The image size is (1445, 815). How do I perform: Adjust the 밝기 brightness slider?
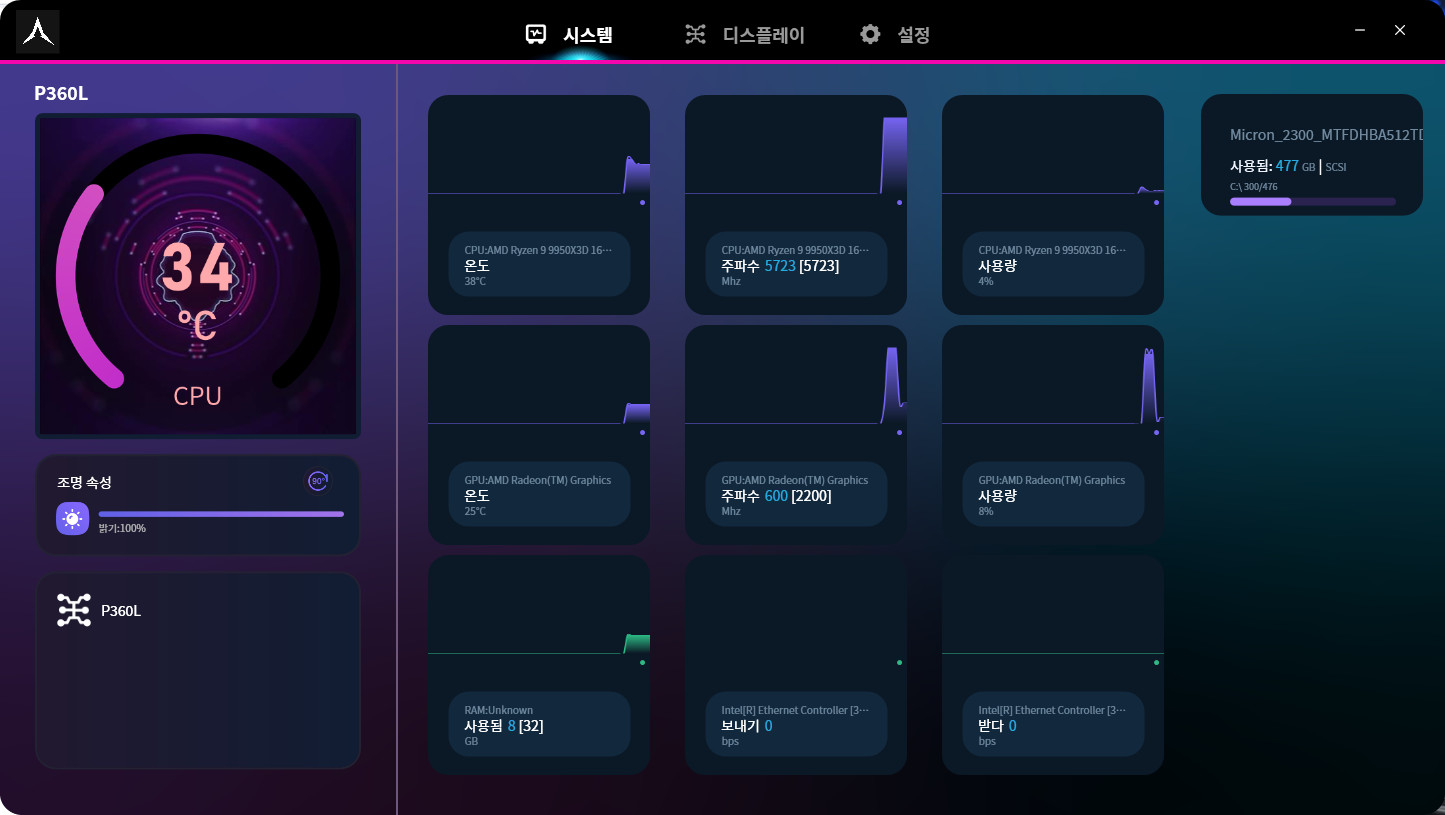point(221,514)
